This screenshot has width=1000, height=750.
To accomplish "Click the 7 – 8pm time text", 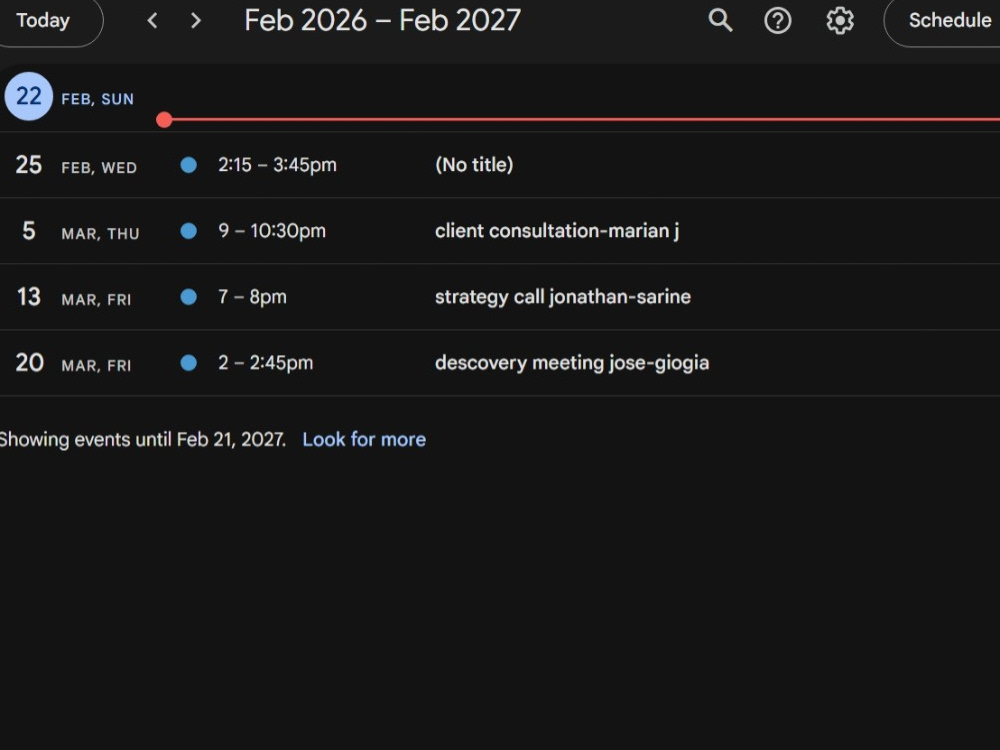I will click(x=252, y=297).
